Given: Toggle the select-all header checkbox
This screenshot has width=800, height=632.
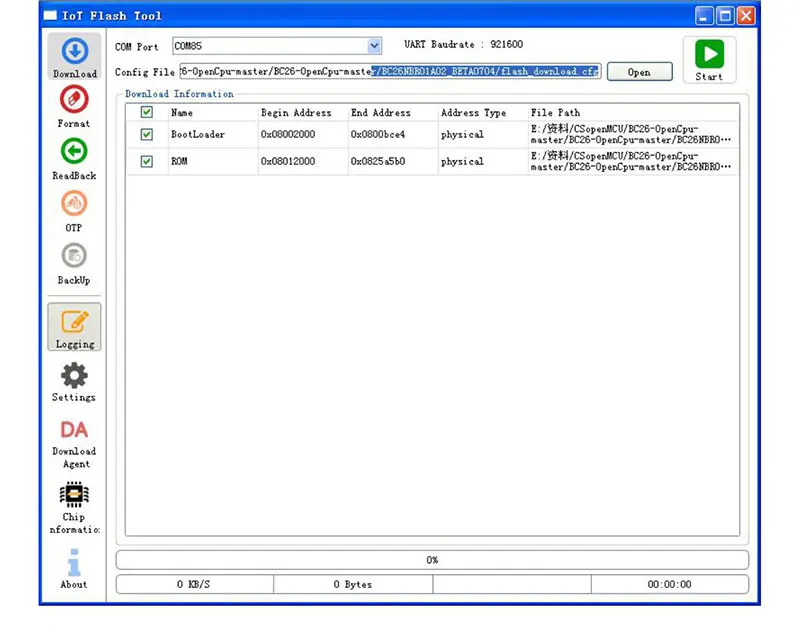Looking at the screenshot, I should [146, 112].
